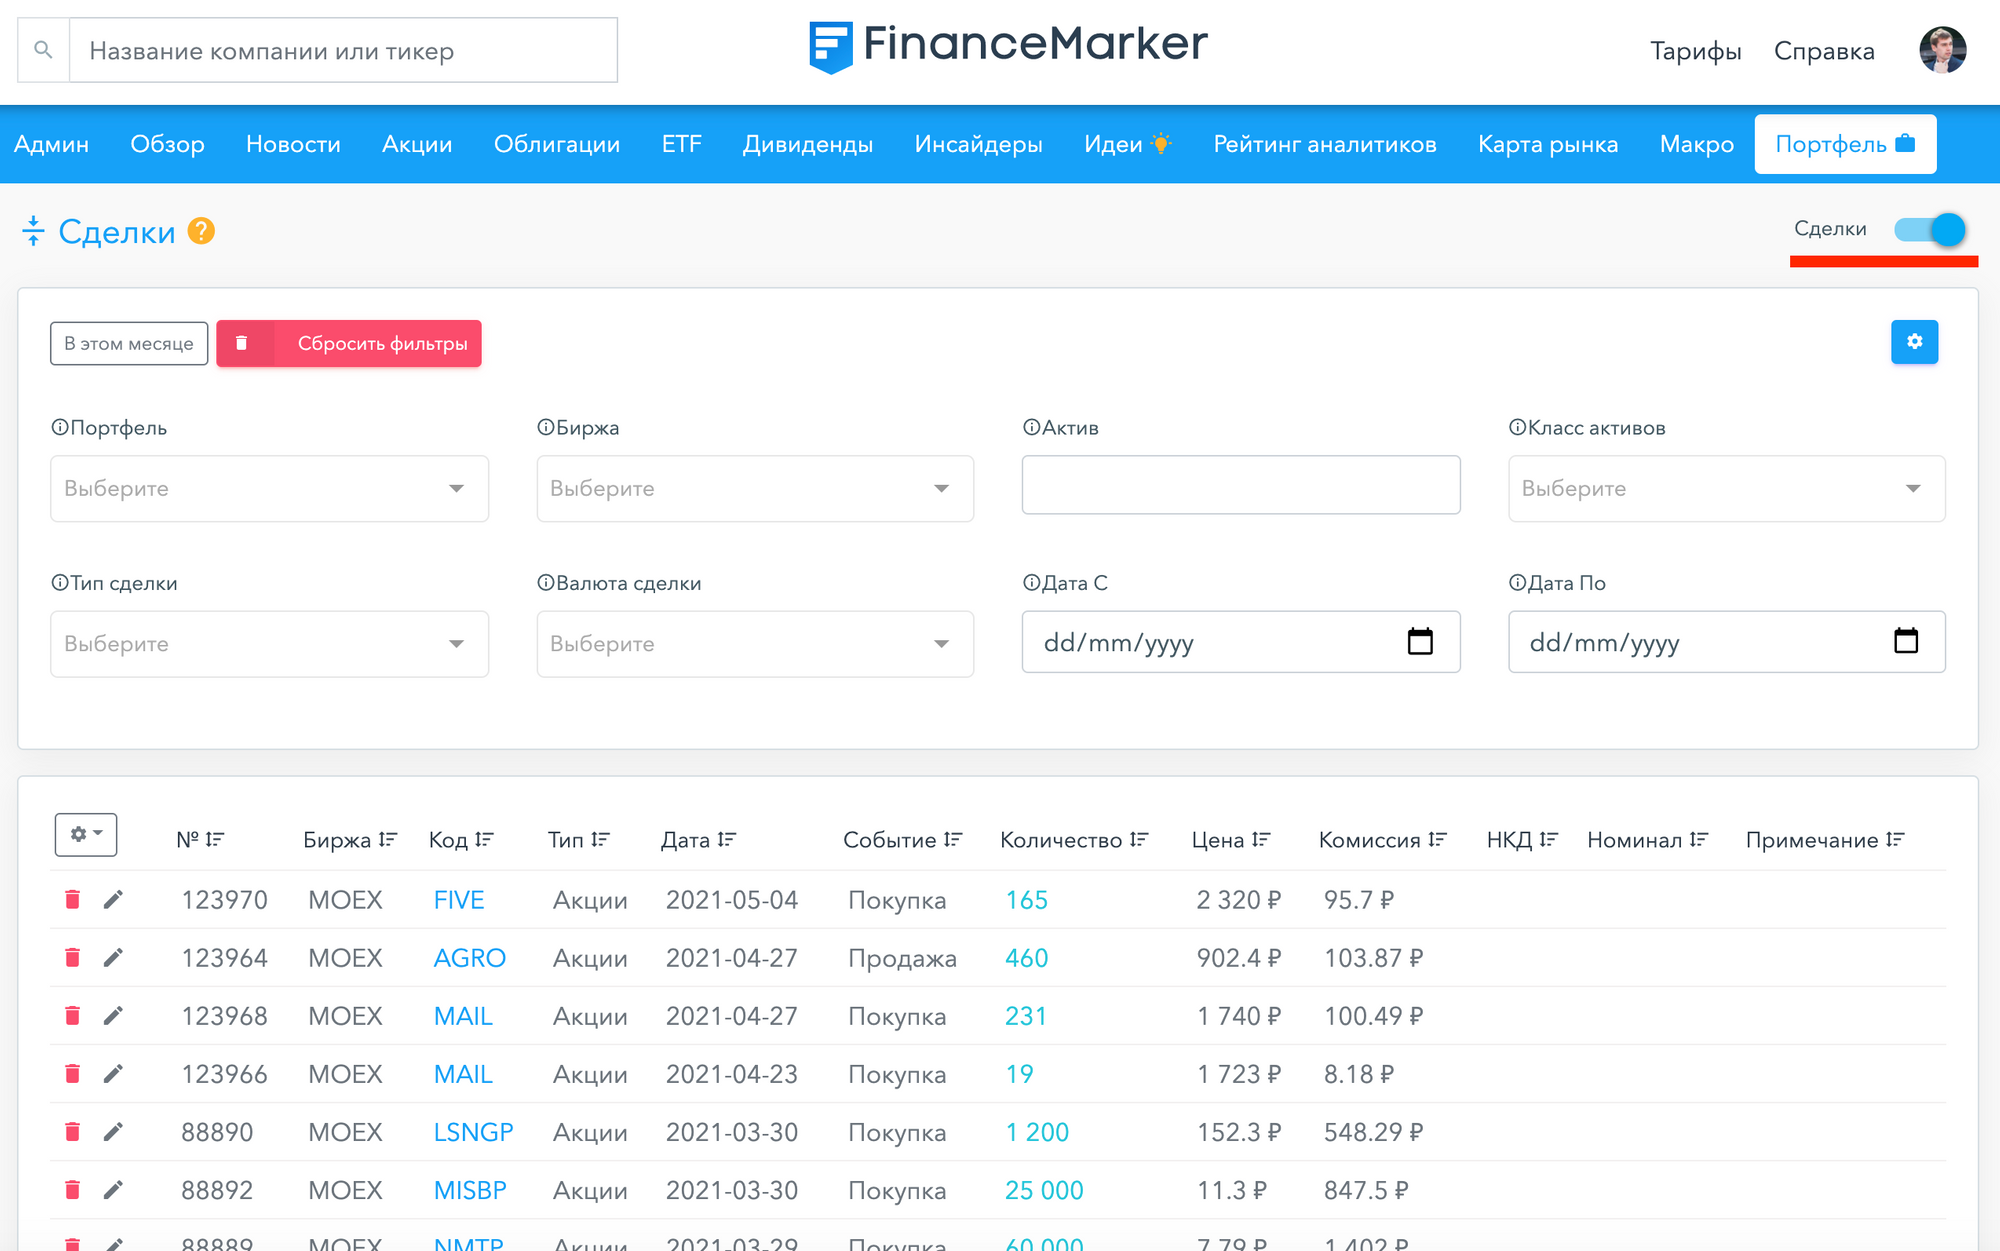Toggle the Сделки switch off
2000x1251 pixels.
[x=1930, y=230]
